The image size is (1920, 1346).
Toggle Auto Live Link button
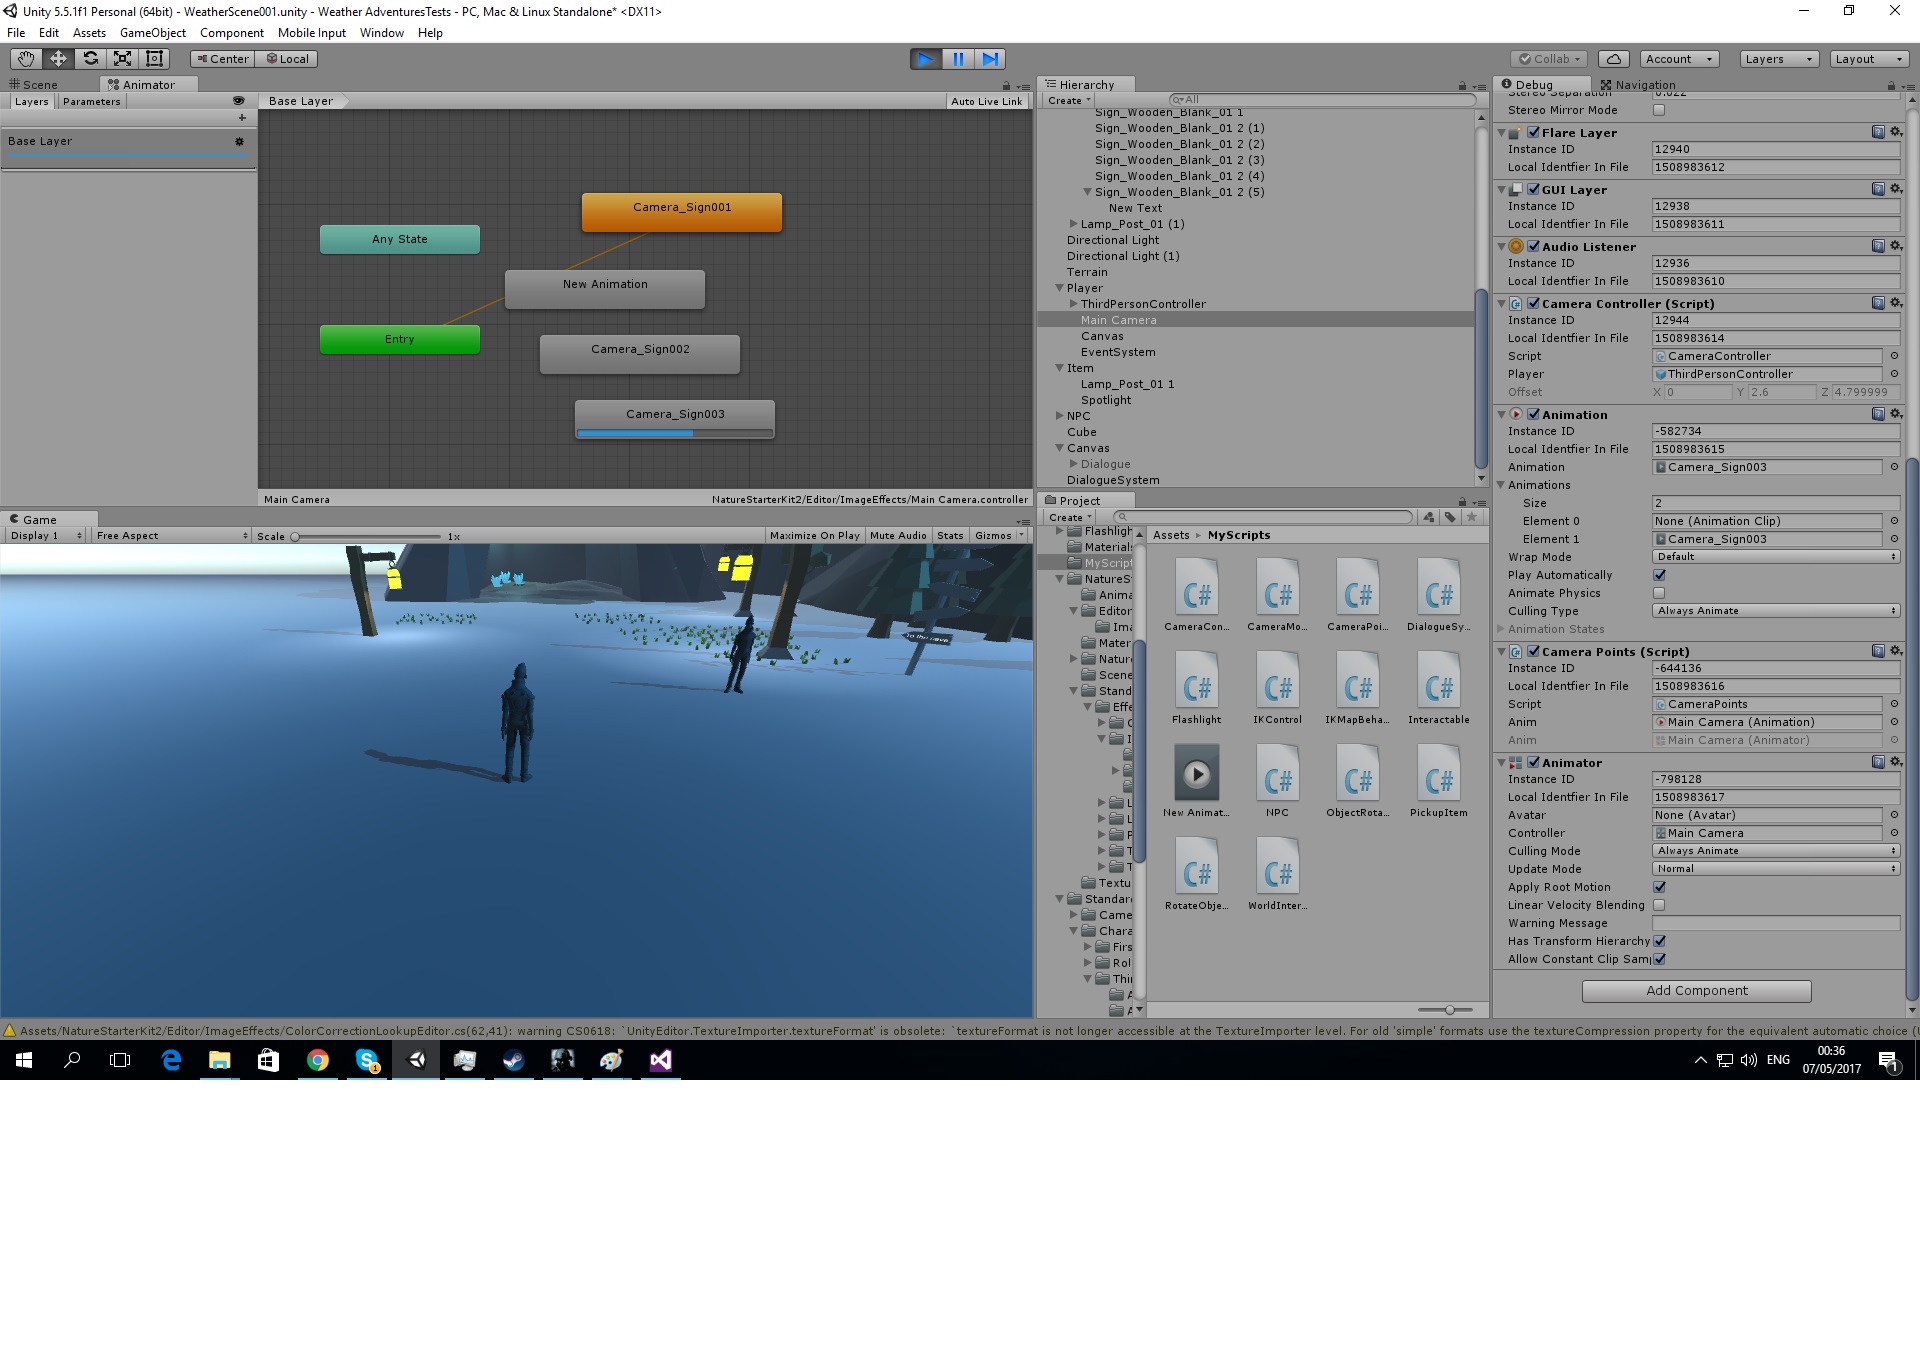(986, 101)
